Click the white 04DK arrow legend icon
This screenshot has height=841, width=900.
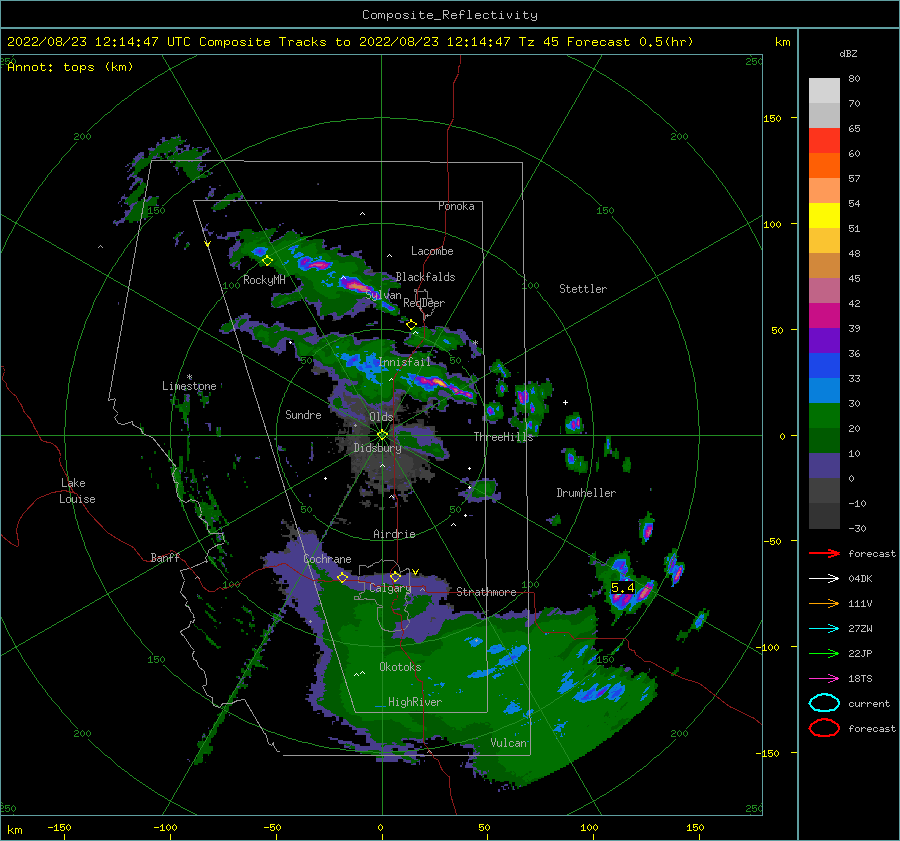point(824,578)
